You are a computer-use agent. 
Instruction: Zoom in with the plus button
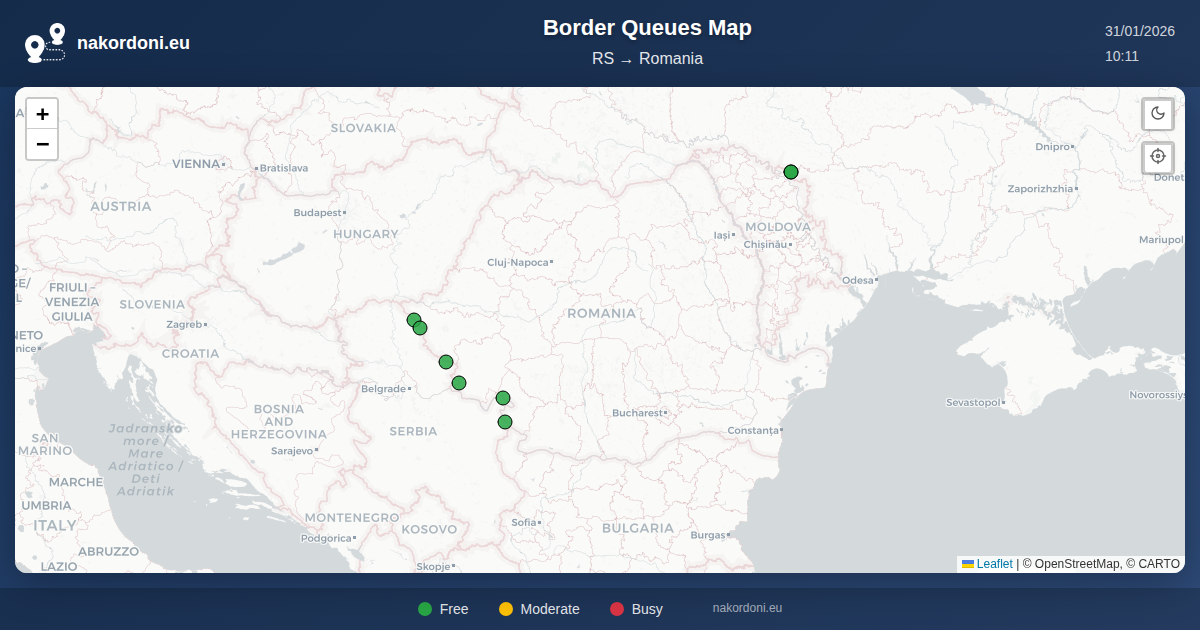coord(42,114)
